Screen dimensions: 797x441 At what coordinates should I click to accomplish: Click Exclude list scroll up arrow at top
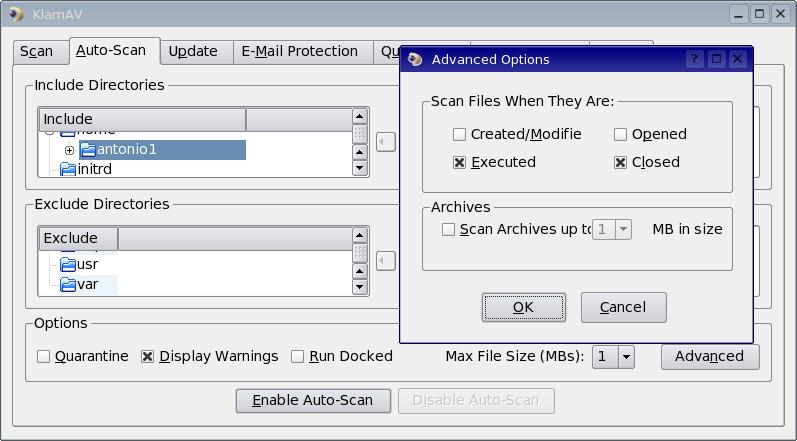click(359, 235)
